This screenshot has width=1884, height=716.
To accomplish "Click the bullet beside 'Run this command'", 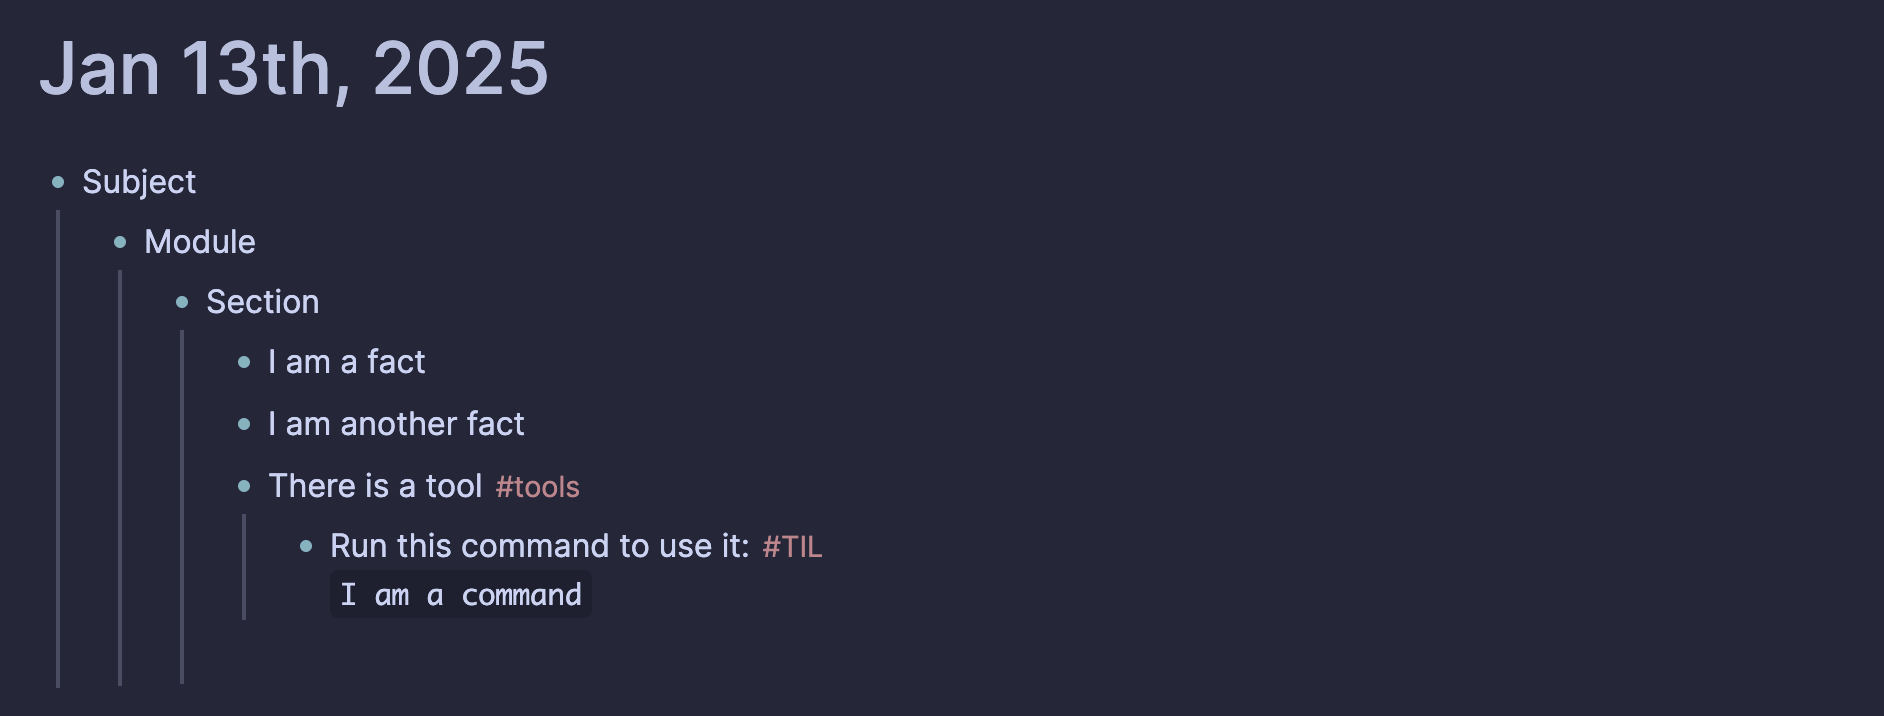I will pyautogui.click(x=306, y=546).
